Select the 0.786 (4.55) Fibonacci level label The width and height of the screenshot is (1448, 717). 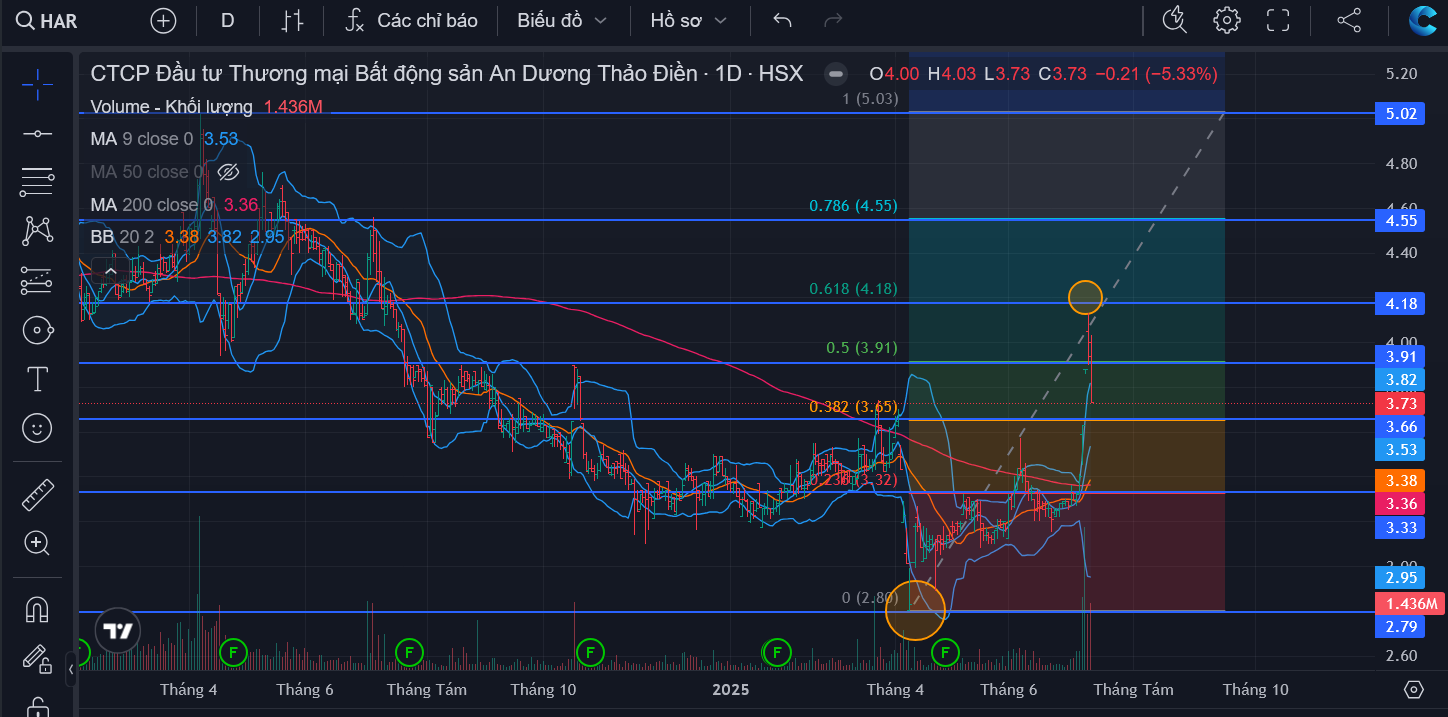pyautogui.click(x=853, y=206)
